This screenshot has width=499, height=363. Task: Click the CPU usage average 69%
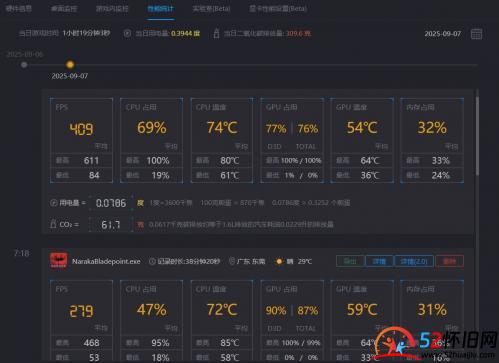(152, 128)
